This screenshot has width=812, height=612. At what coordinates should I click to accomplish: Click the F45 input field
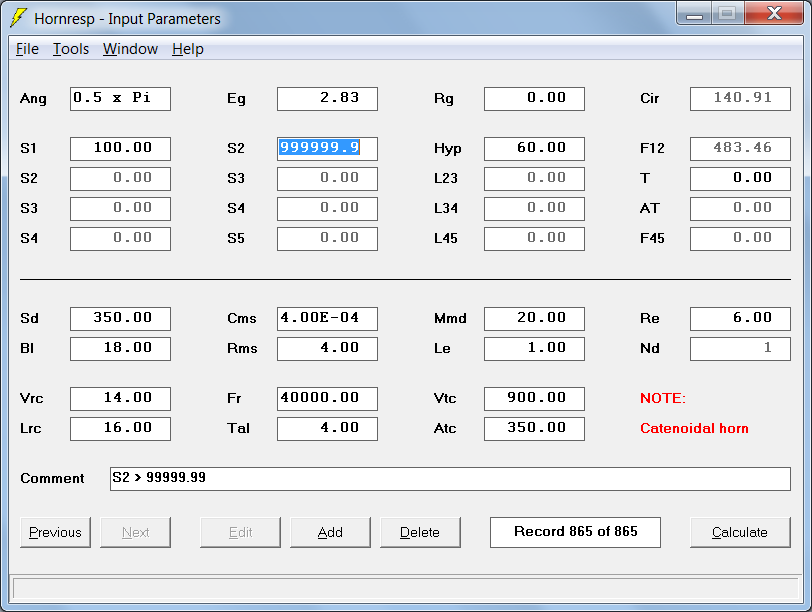(740, 239)
